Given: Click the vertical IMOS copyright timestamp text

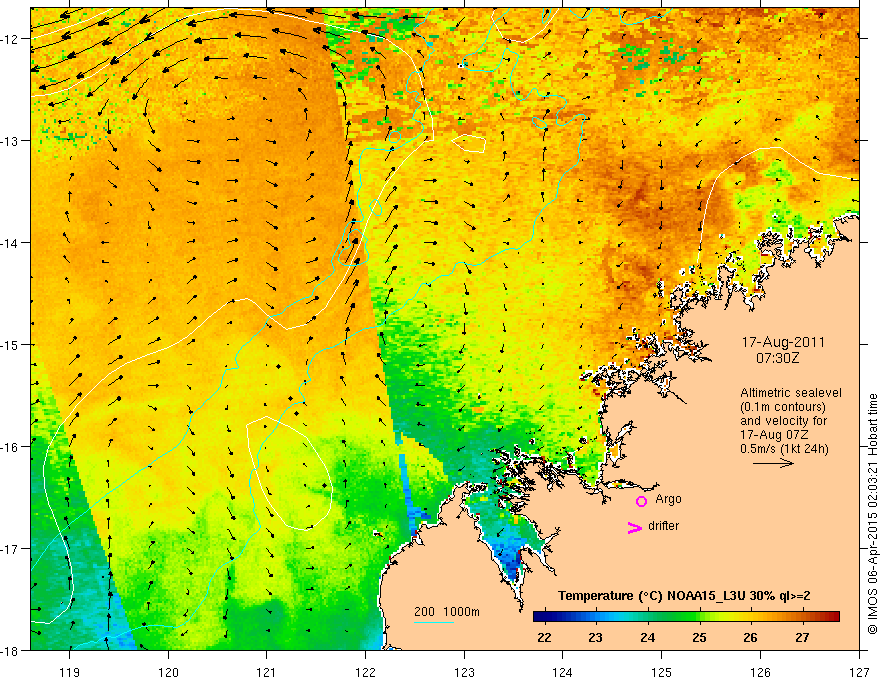Looking at the screenshot, I should 873,514.
